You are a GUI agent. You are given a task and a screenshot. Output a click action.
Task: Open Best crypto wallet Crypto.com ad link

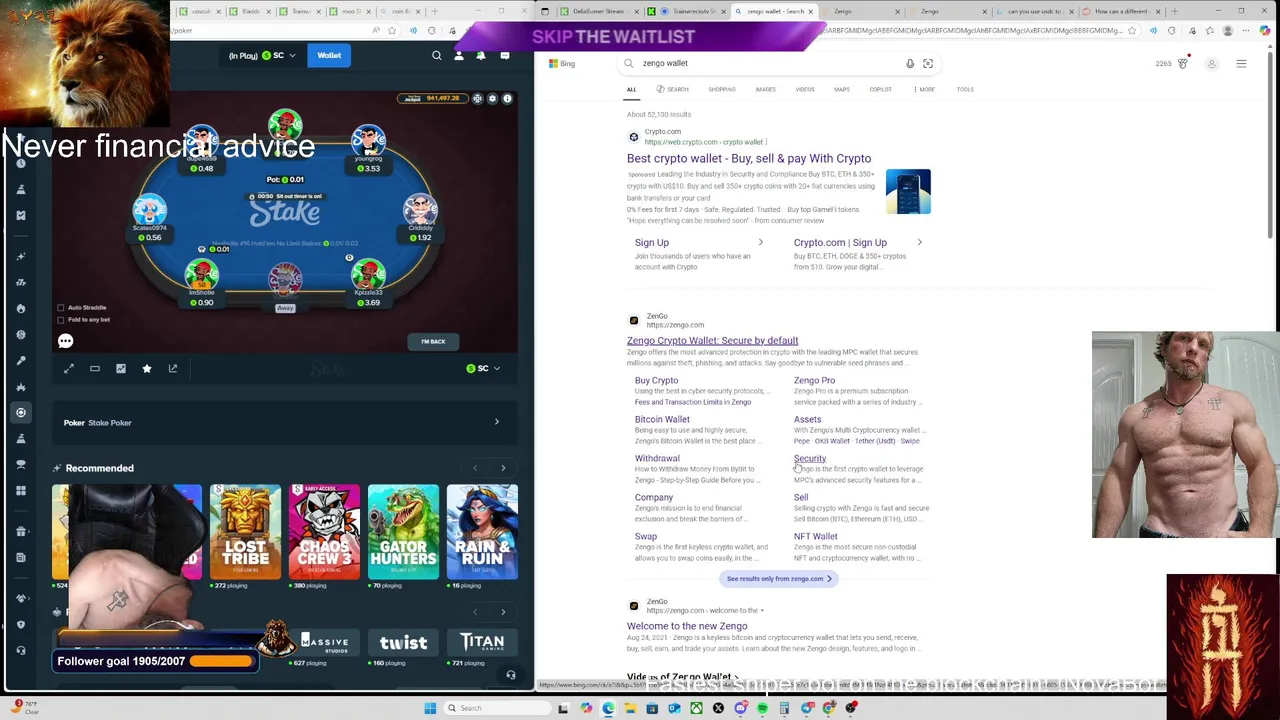click(x=749, y=159)
